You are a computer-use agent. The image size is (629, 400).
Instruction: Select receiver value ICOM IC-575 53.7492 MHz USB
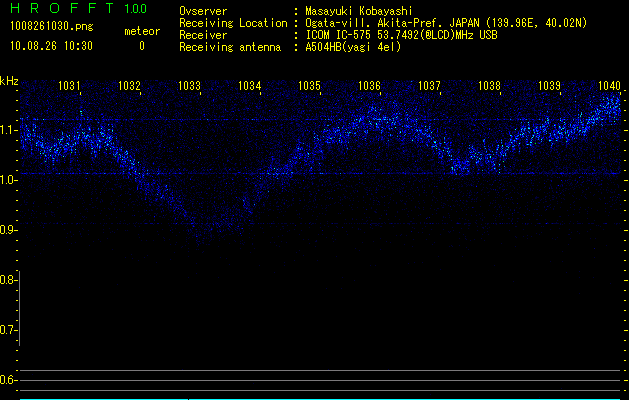pos(402,35)
